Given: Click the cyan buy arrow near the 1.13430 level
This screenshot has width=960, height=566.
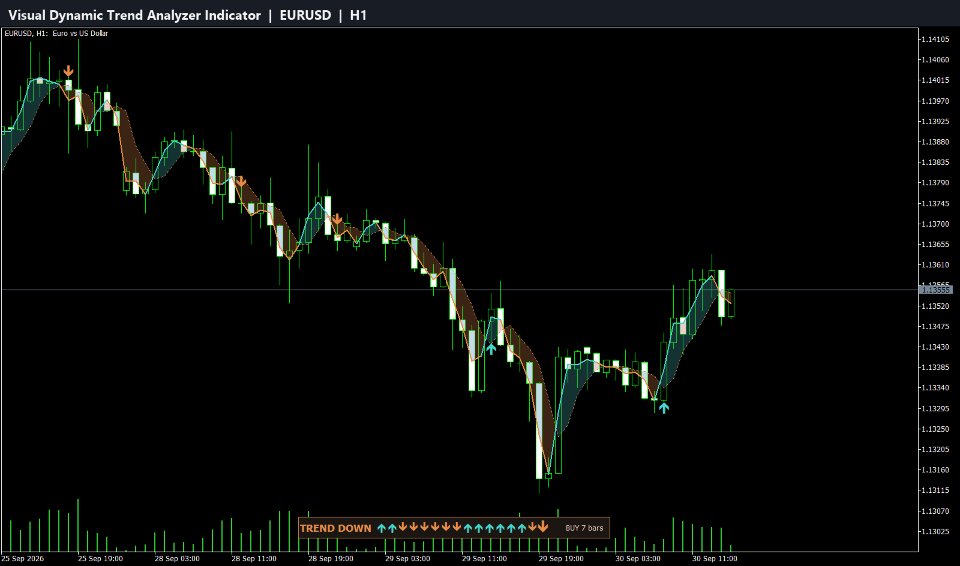Looking at the screenshot, I should point(491,349).
